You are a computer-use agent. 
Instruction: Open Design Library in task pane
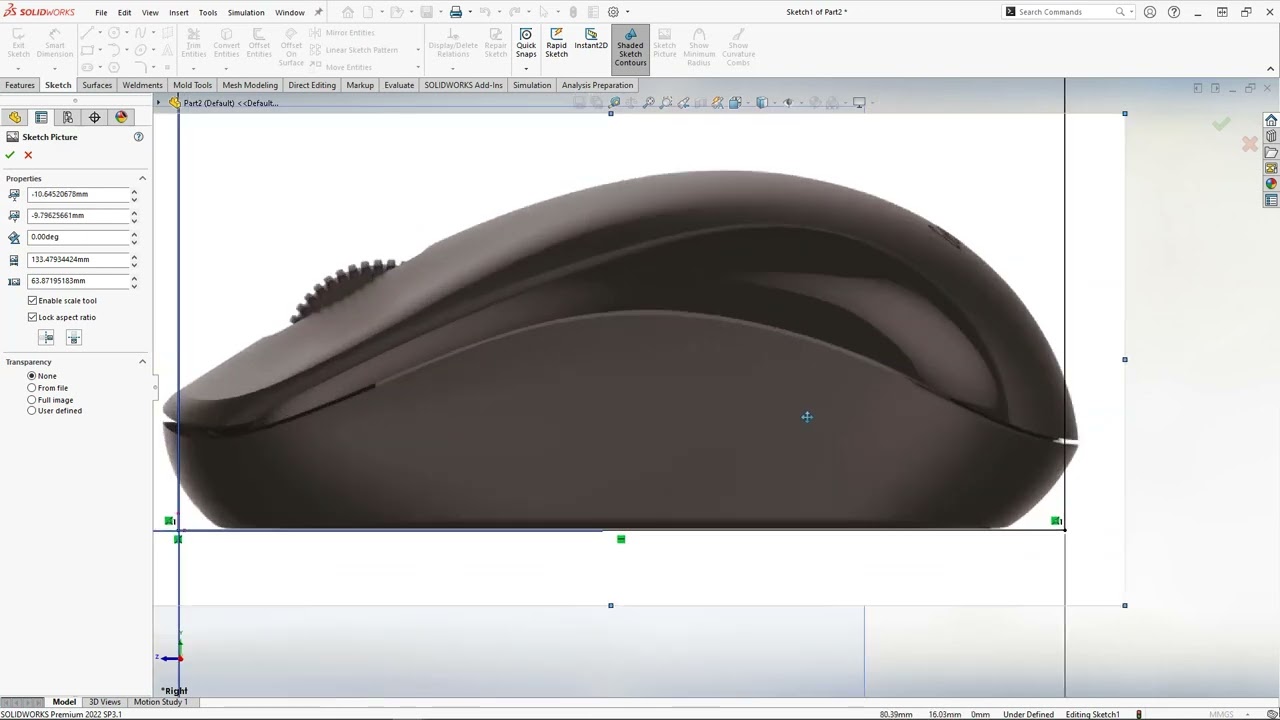pos(1271,136)
